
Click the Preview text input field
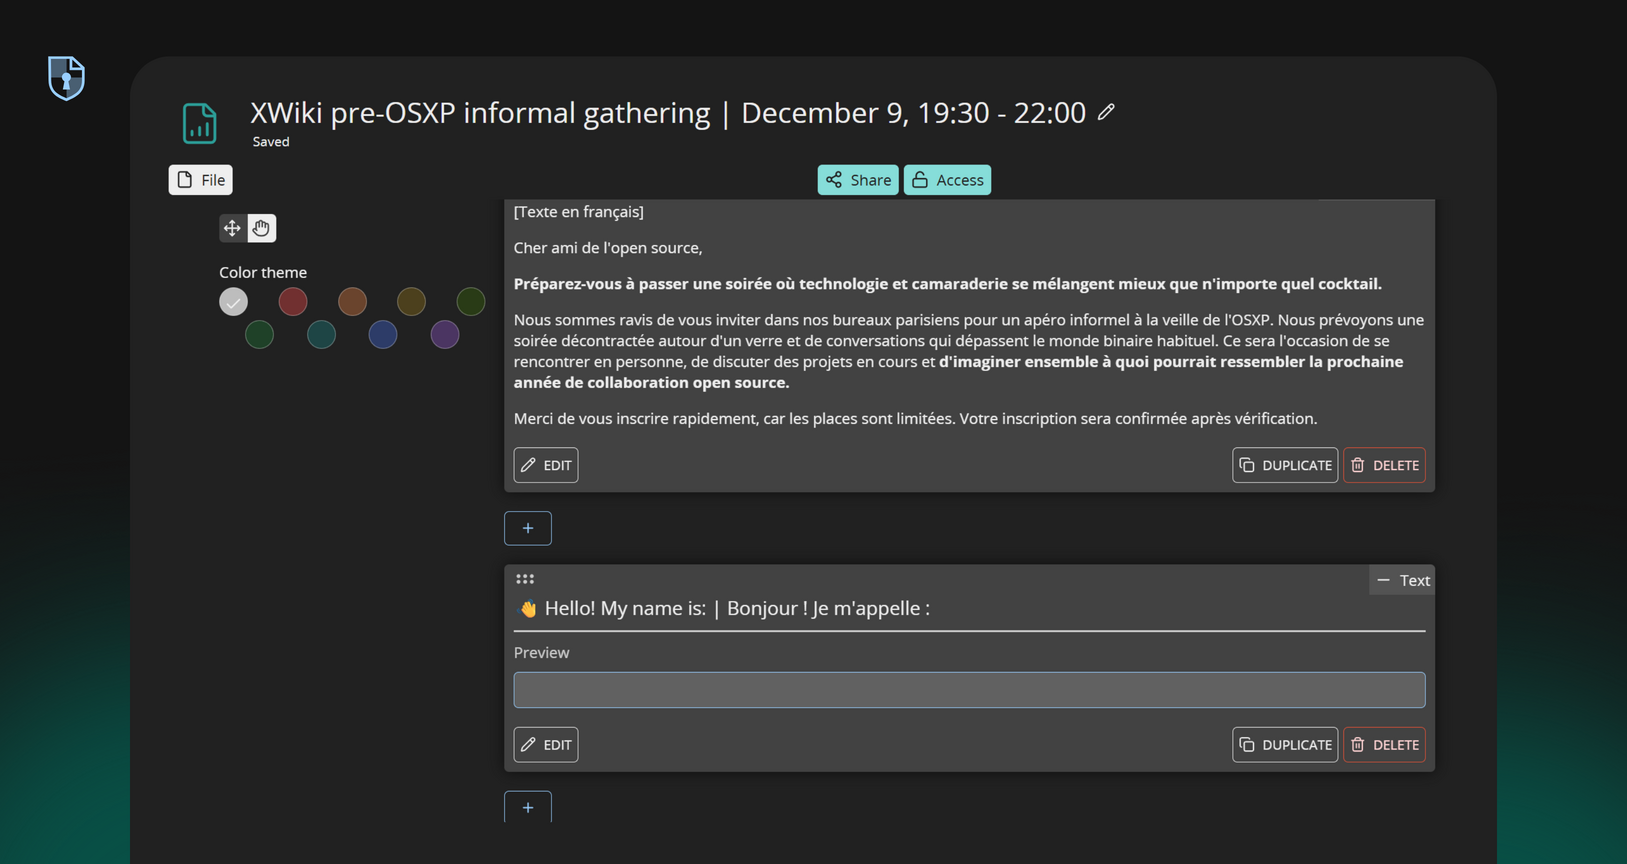pyautogui.click(x=968, y=690)
